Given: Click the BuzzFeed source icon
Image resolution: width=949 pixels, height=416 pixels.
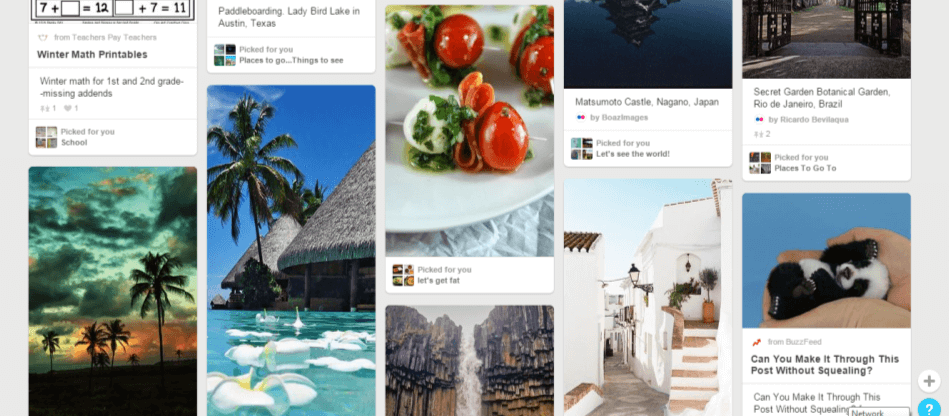Looking at the screenshot, I should tap(757, 342).
